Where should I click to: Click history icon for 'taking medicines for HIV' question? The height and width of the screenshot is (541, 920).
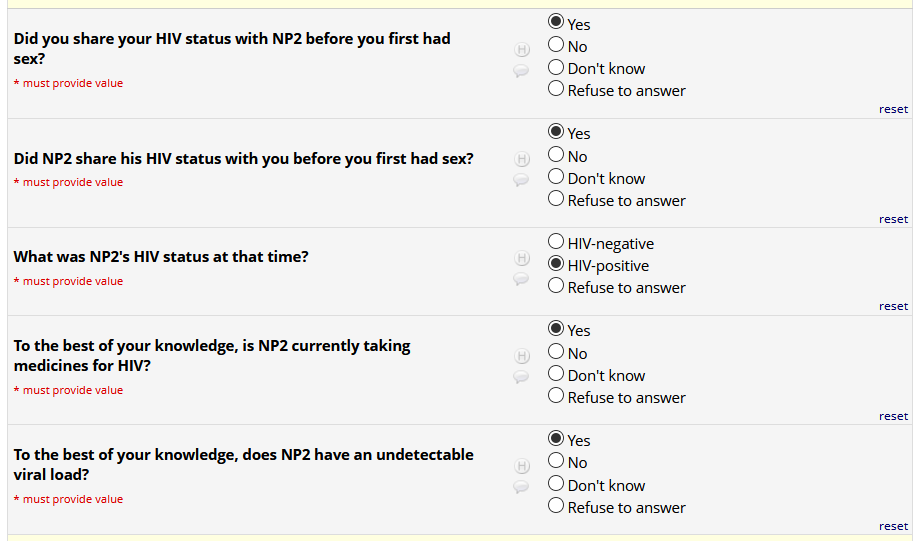(x=521, y=356)
